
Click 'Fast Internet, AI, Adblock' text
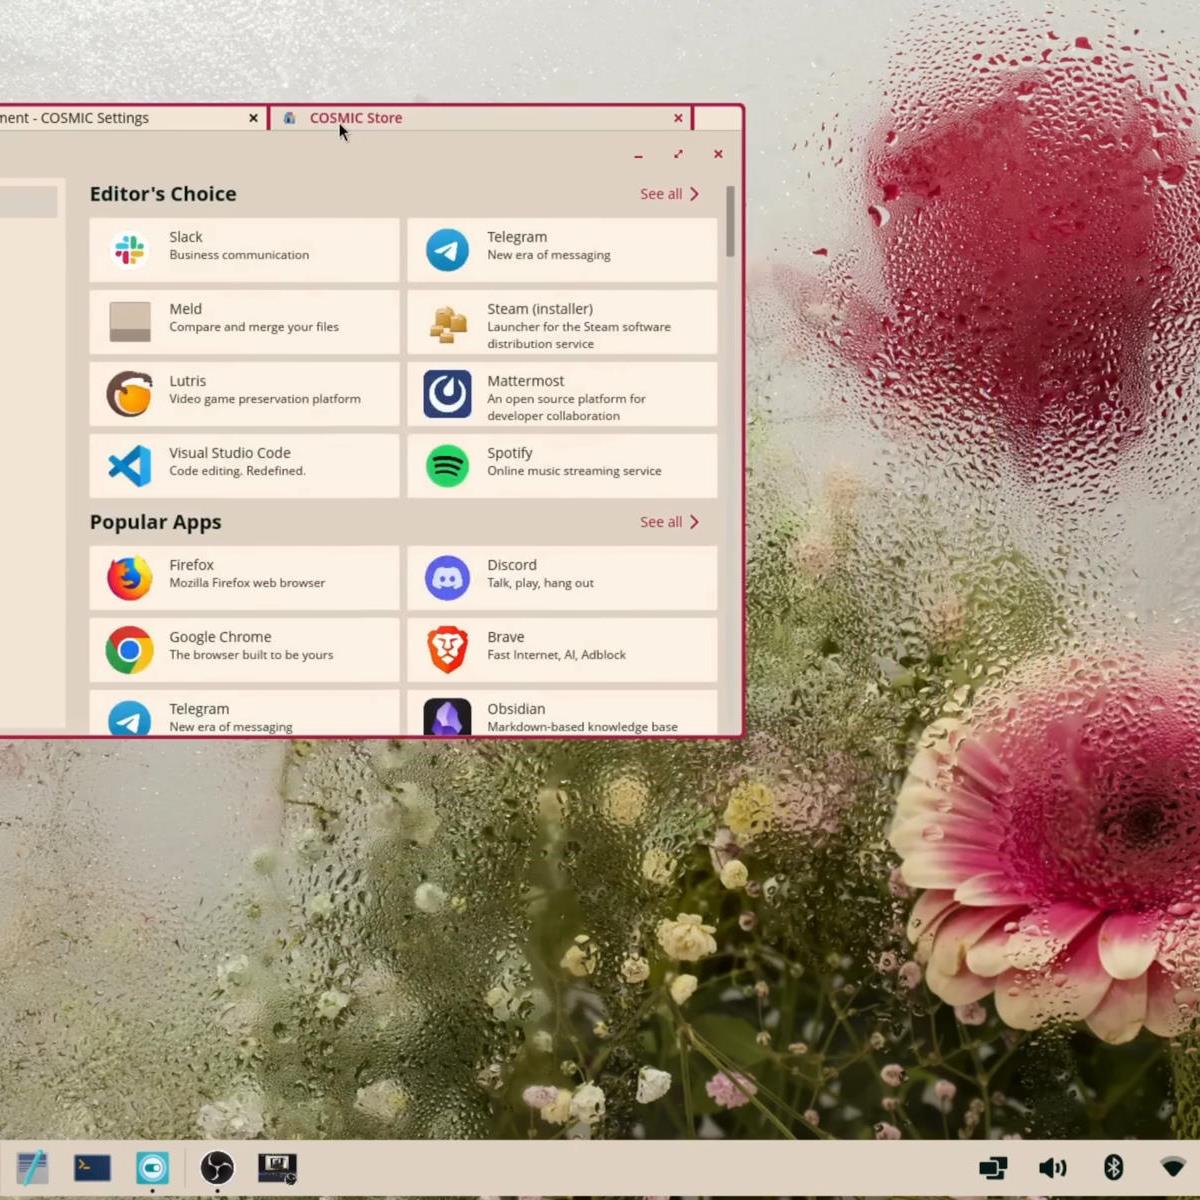[556, 655]
